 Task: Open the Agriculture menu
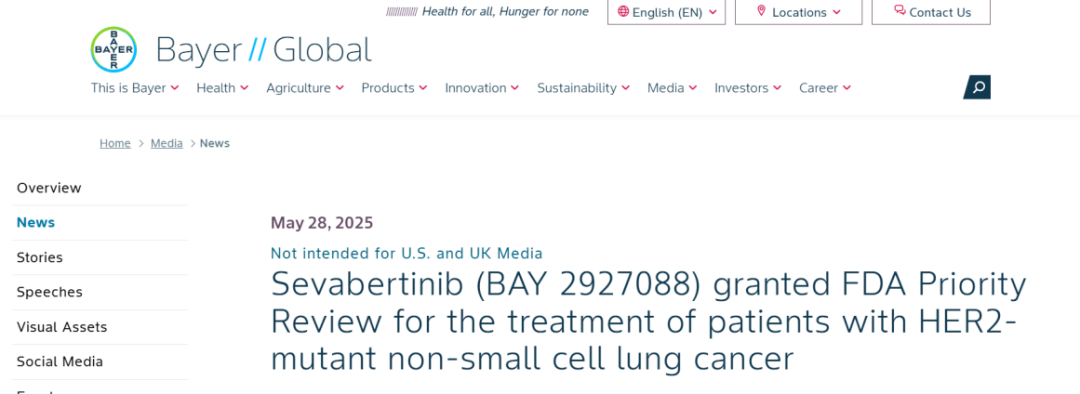point(305,88)
